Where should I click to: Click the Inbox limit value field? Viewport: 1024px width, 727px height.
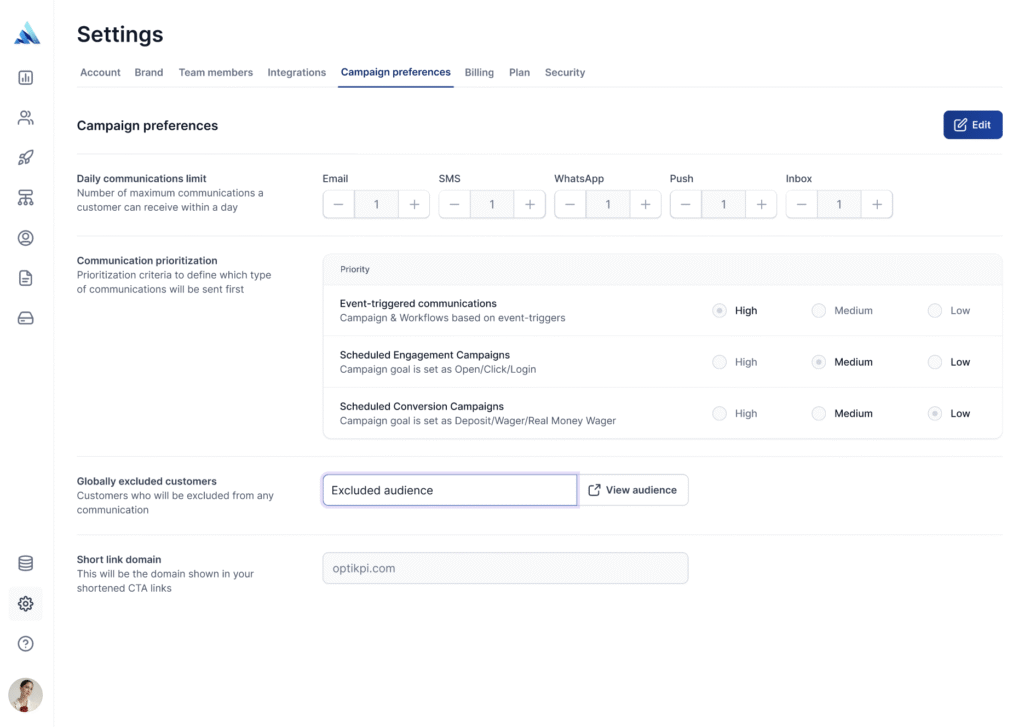(839, 204)
